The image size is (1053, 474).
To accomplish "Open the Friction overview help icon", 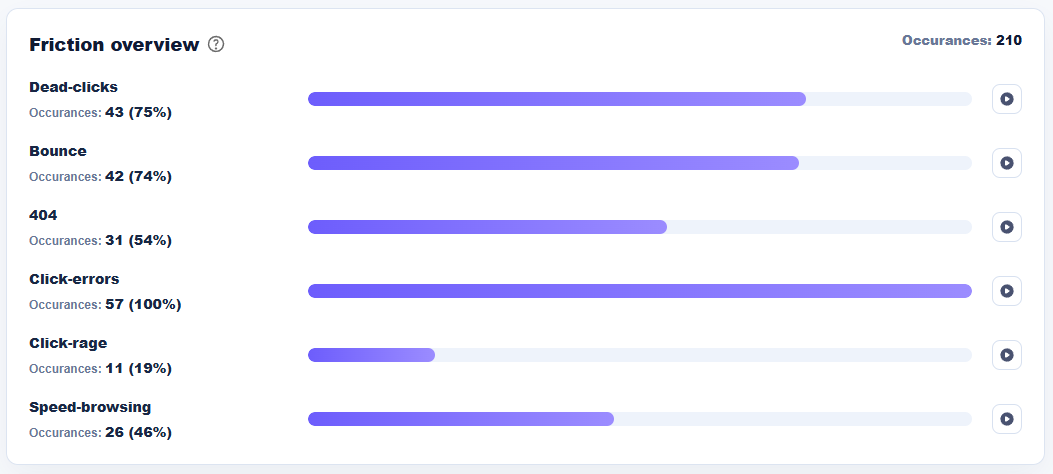I will (216, 44).
